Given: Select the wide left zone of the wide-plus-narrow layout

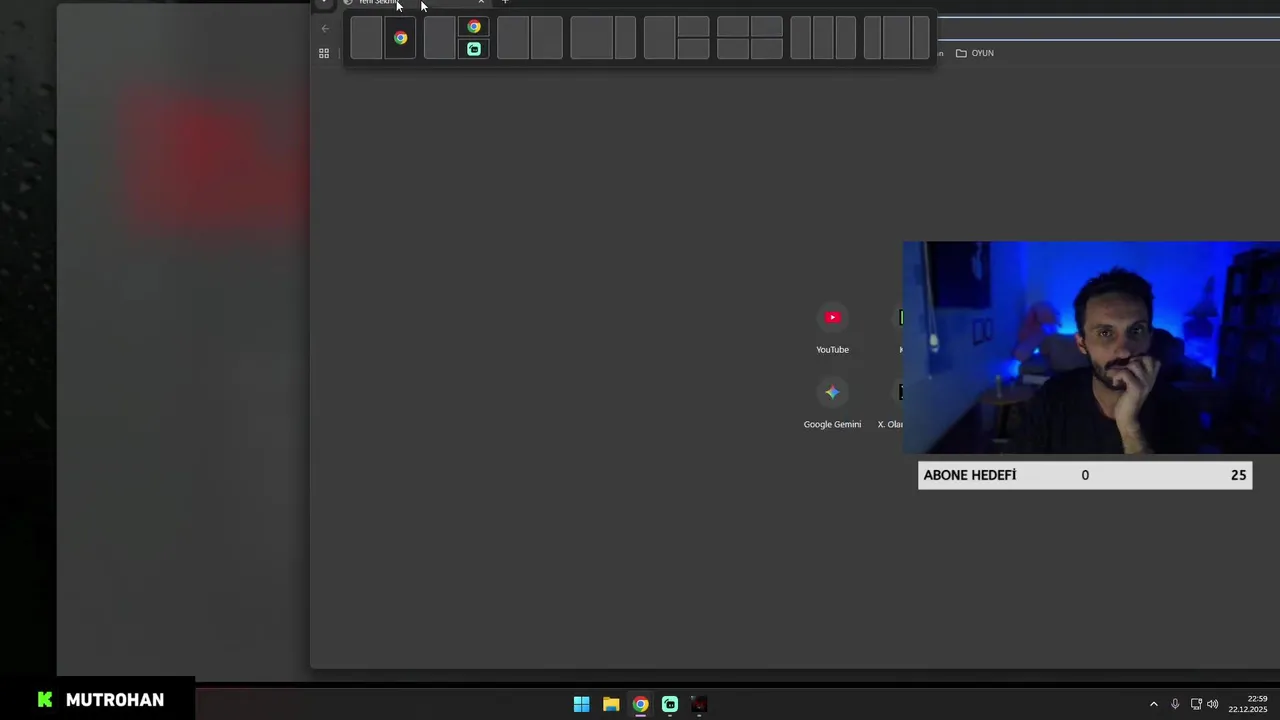Looking at the screenshot, I should [x=592, y=38].
